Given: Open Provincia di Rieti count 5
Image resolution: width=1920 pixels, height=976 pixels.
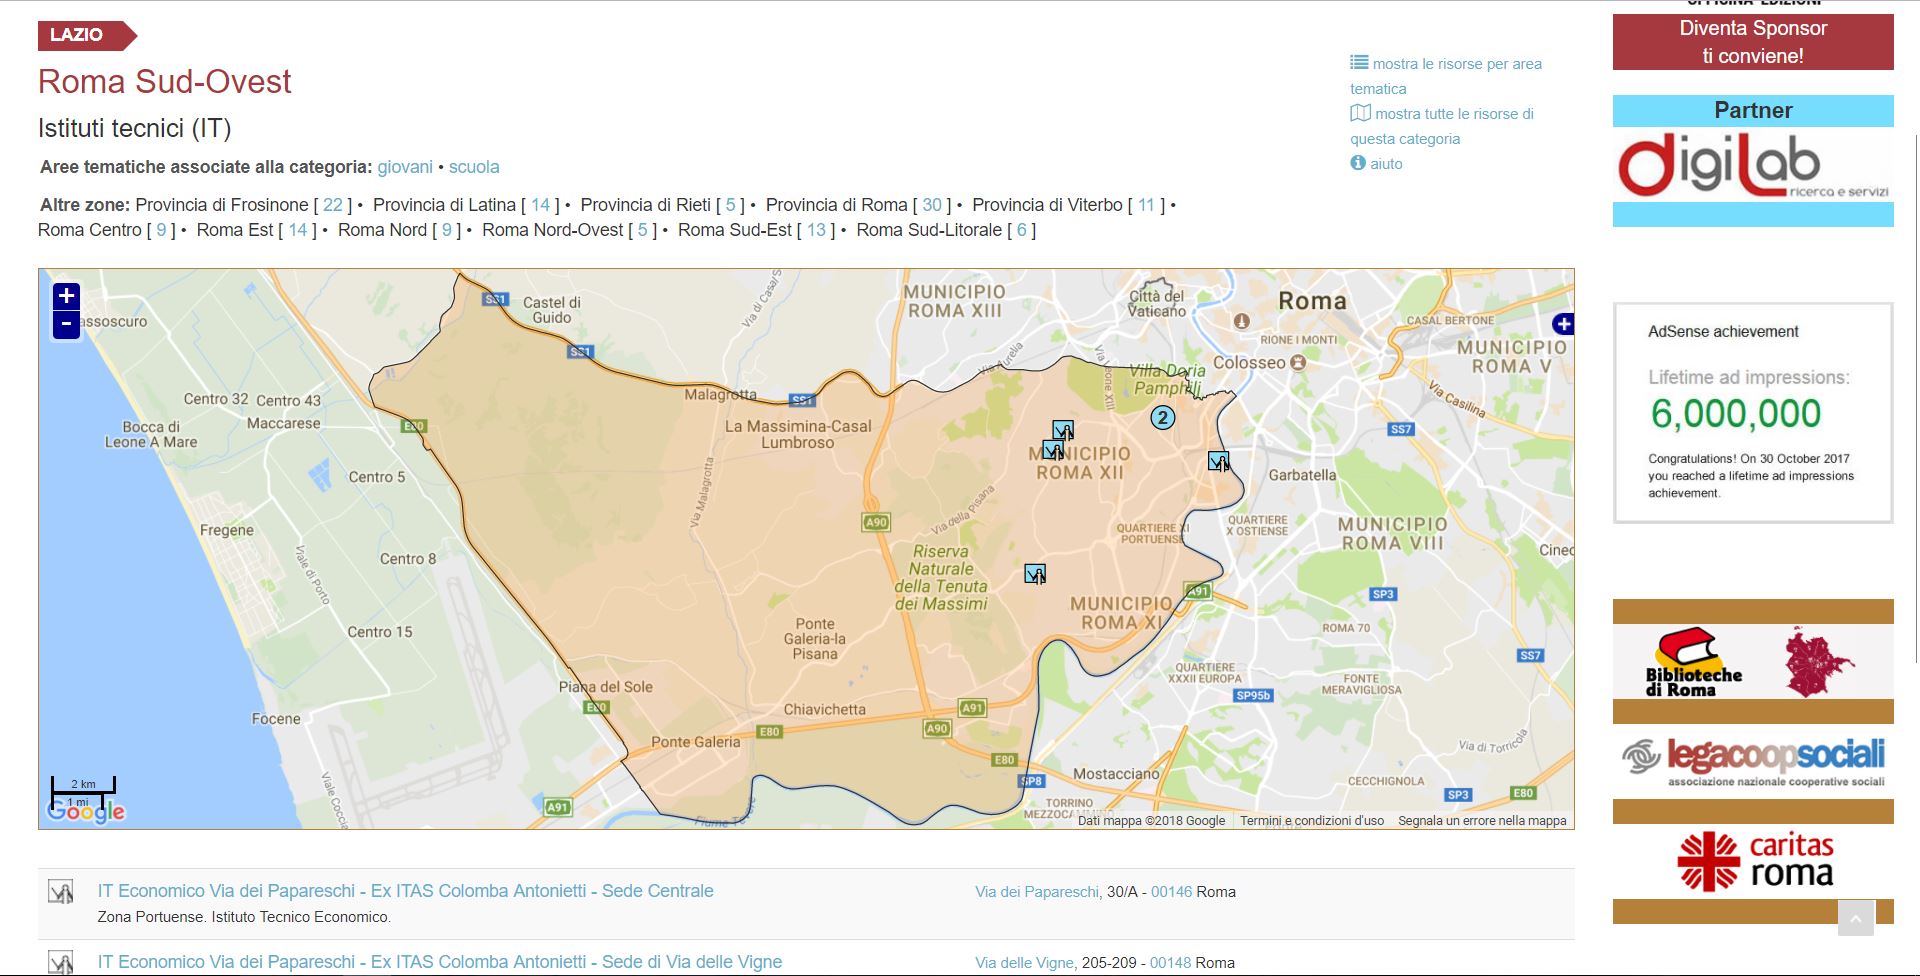Looking at the screenshot, I should 731,205.
